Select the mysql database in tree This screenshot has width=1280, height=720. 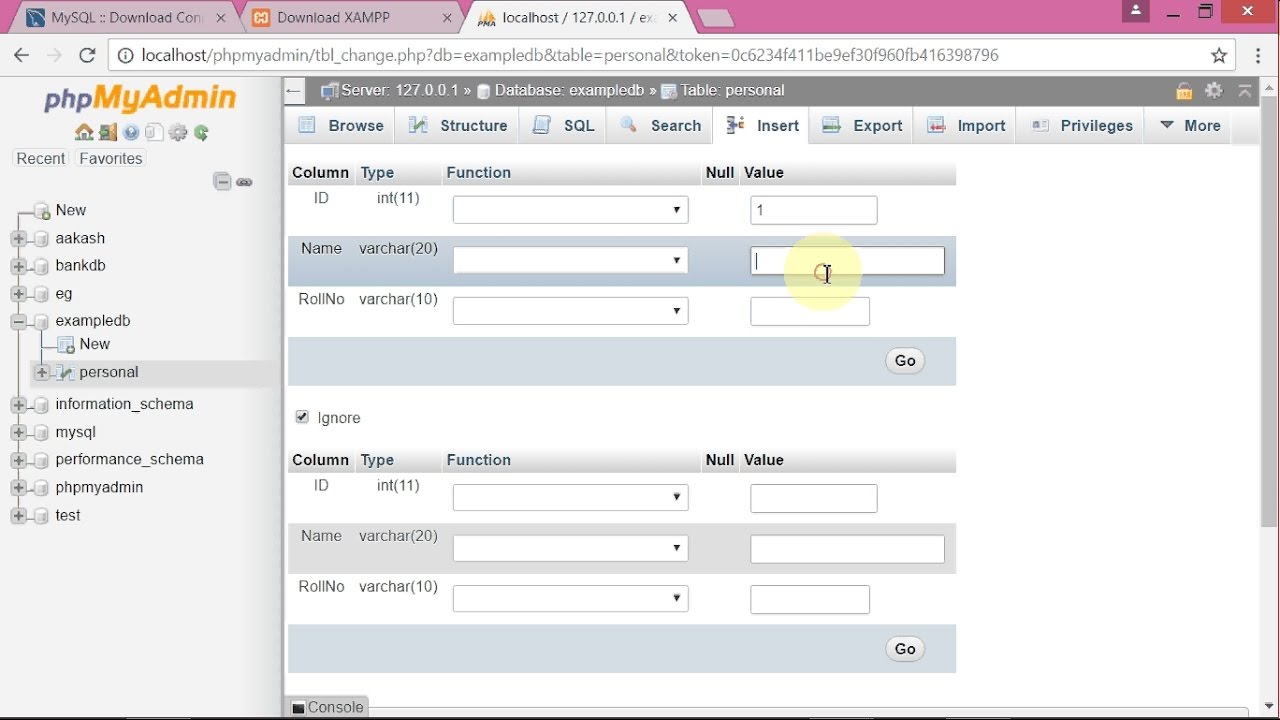pyautogui.click(x=76, y=432)
